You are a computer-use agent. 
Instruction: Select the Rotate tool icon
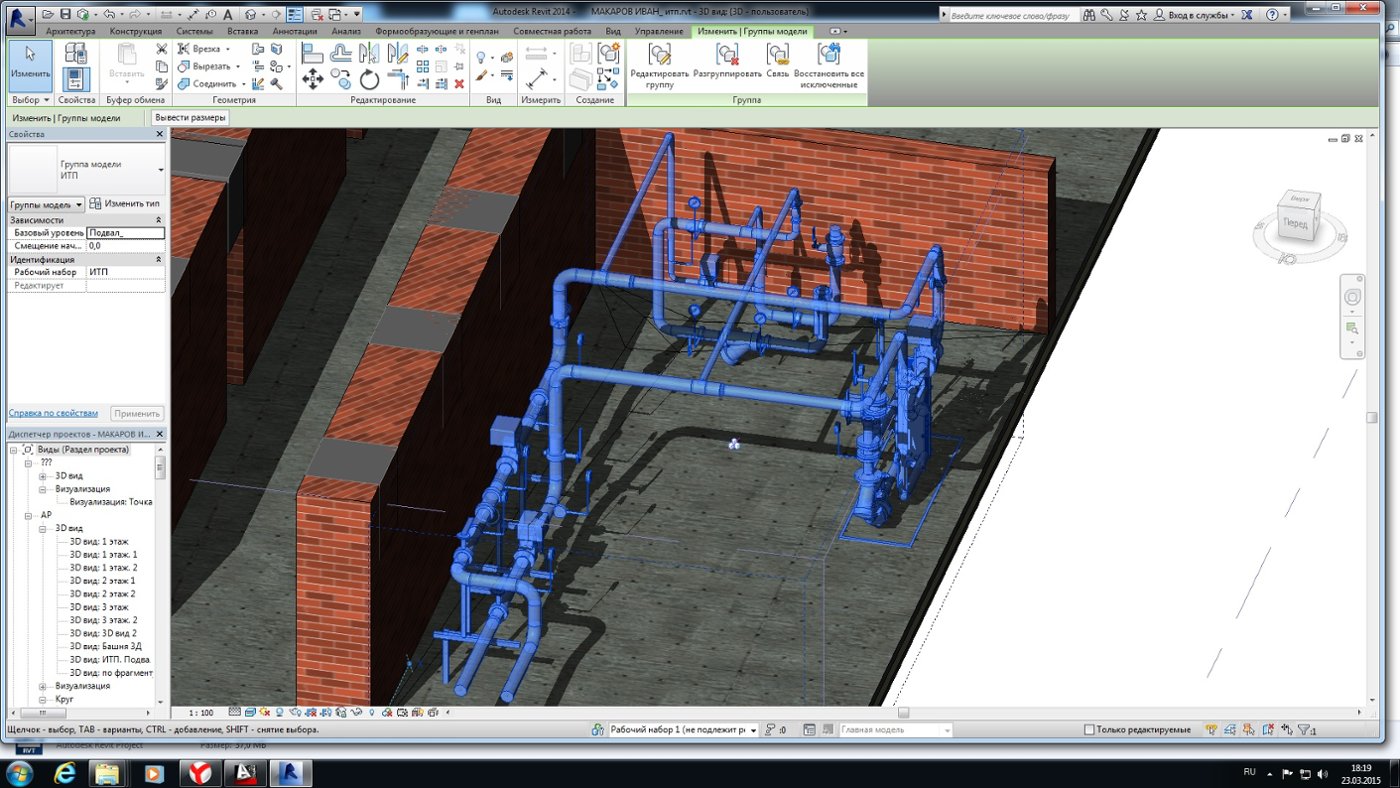(369, 80)
